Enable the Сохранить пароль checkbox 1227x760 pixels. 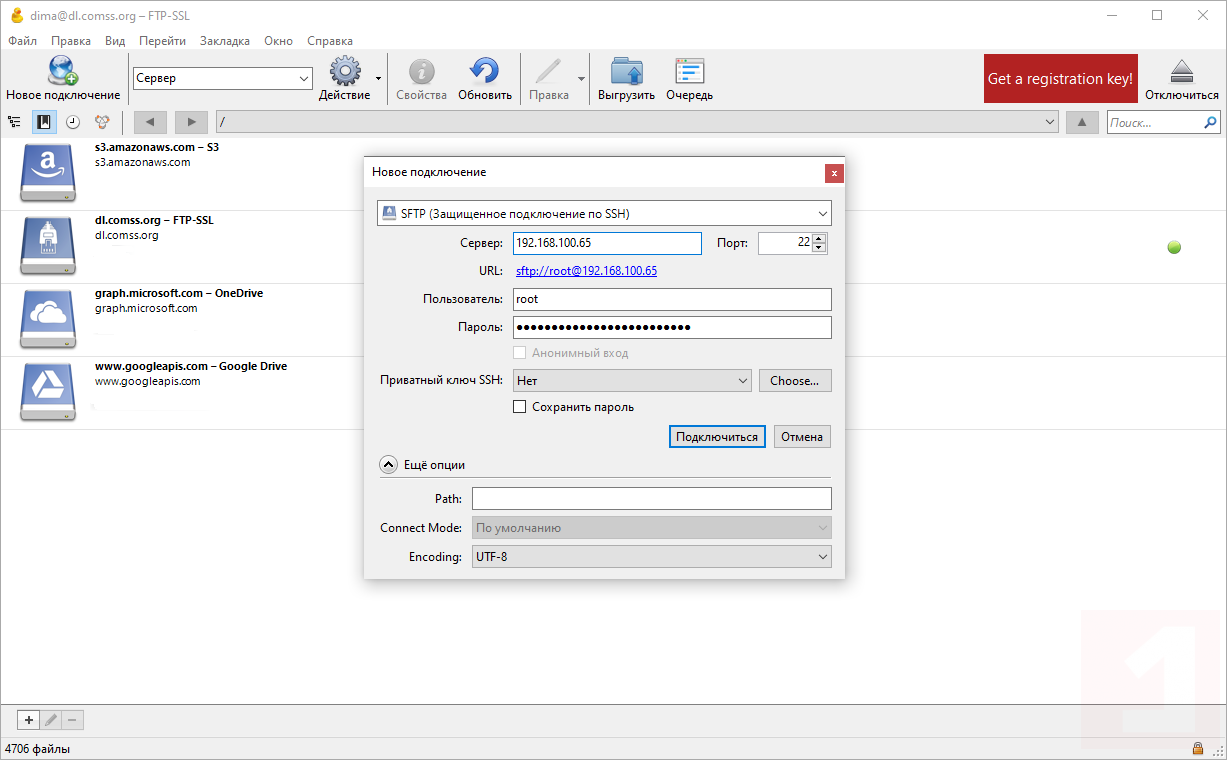tap(519, 407)
